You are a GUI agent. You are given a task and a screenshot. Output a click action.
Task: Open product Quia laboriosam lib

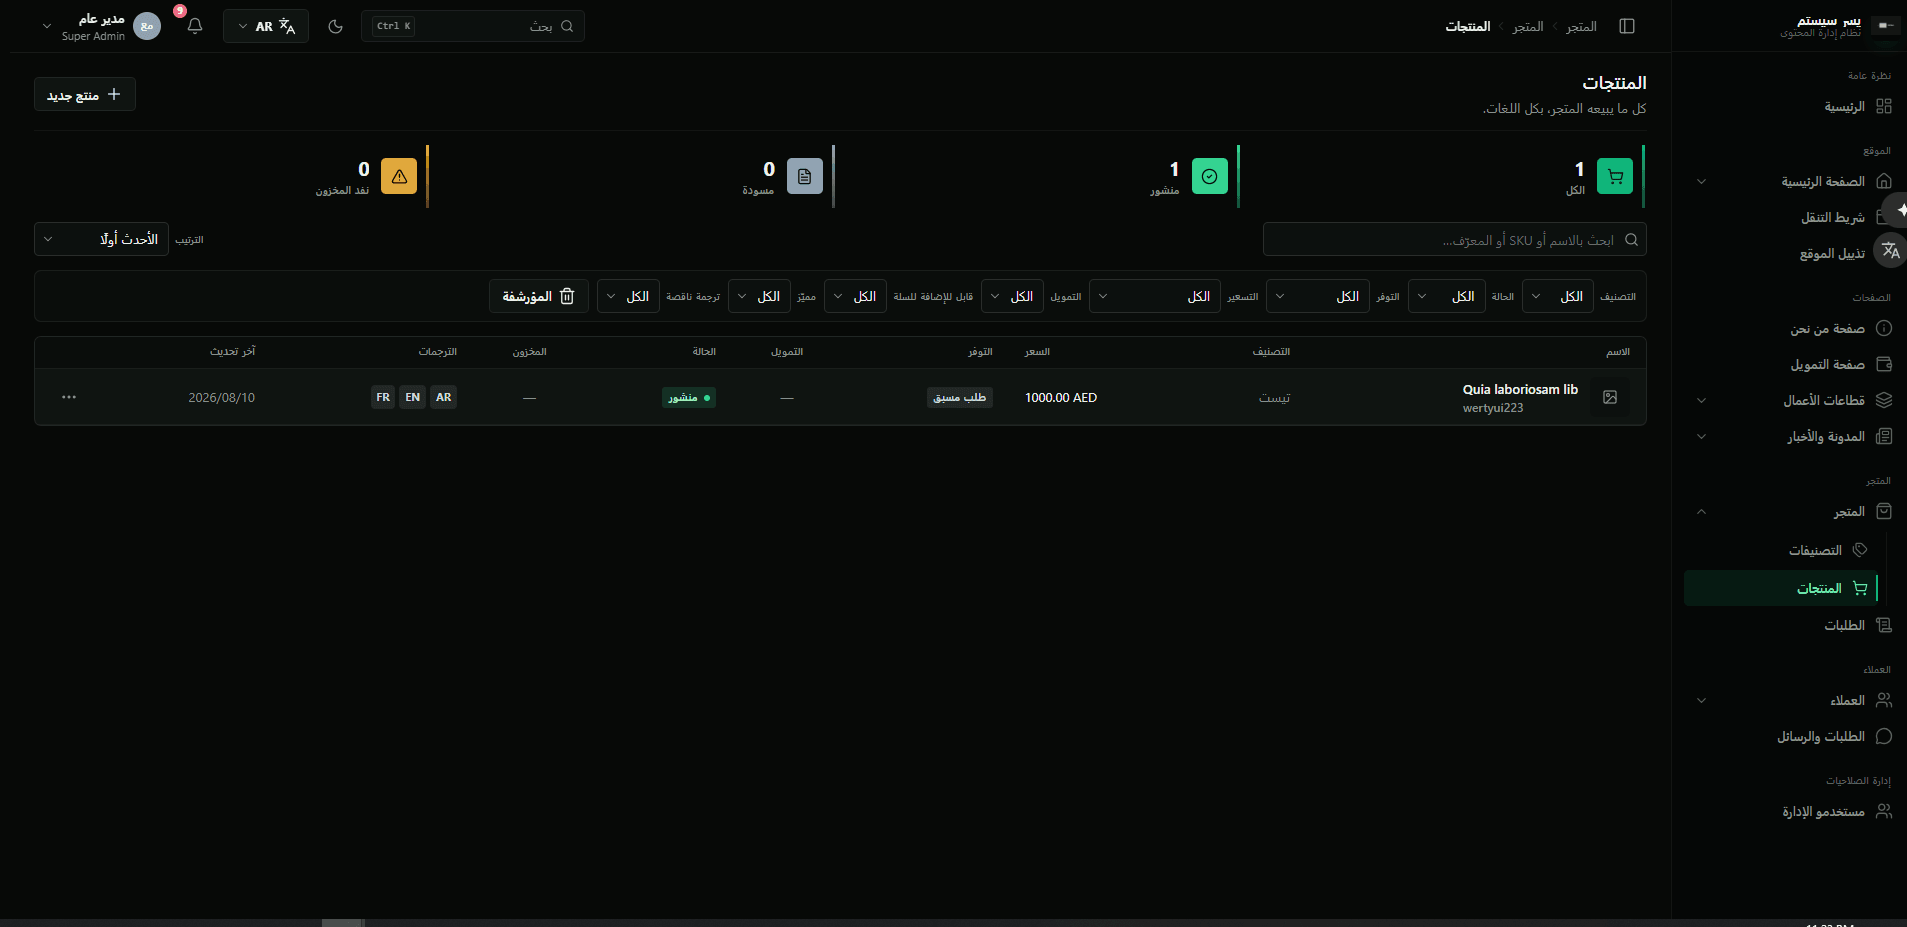pos(1520,389)
